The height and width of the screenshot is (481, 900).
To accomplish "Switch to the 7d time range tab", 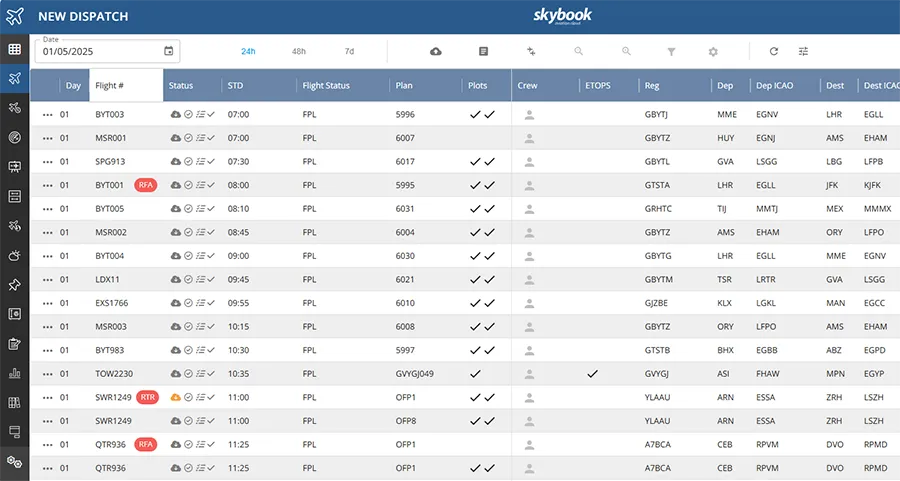I will tap(349, 51).
